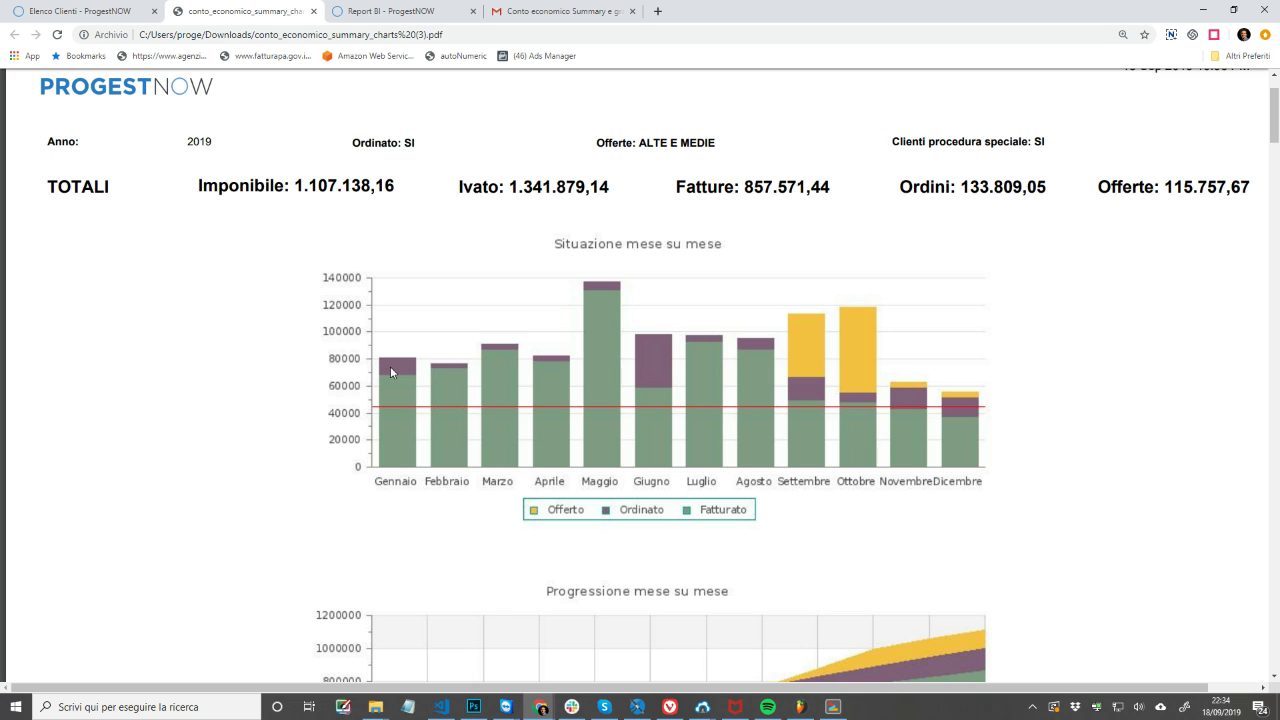Open the https://www.agenzi... bookmark
Image resolution: width=1280 pixels, height=720 pixels.
point(161,56)
